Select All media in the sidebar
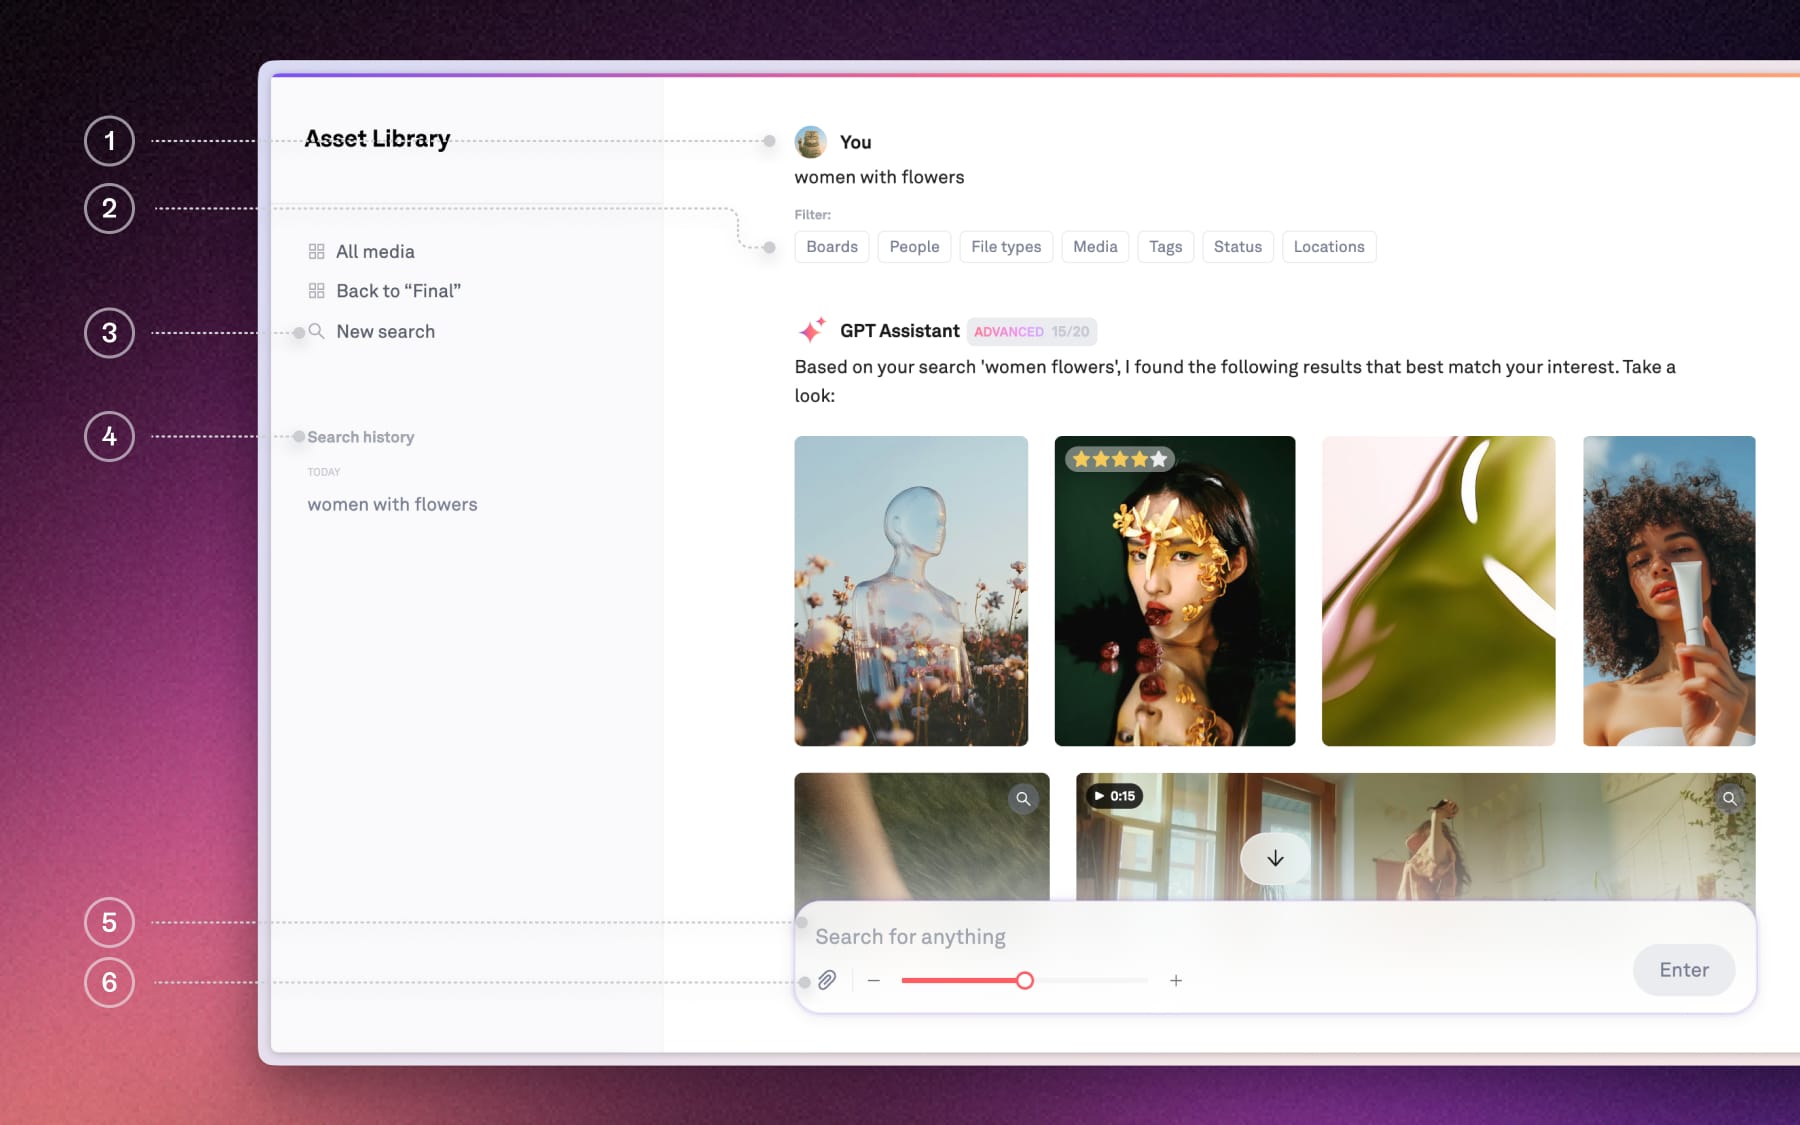 tap(375, 252)
